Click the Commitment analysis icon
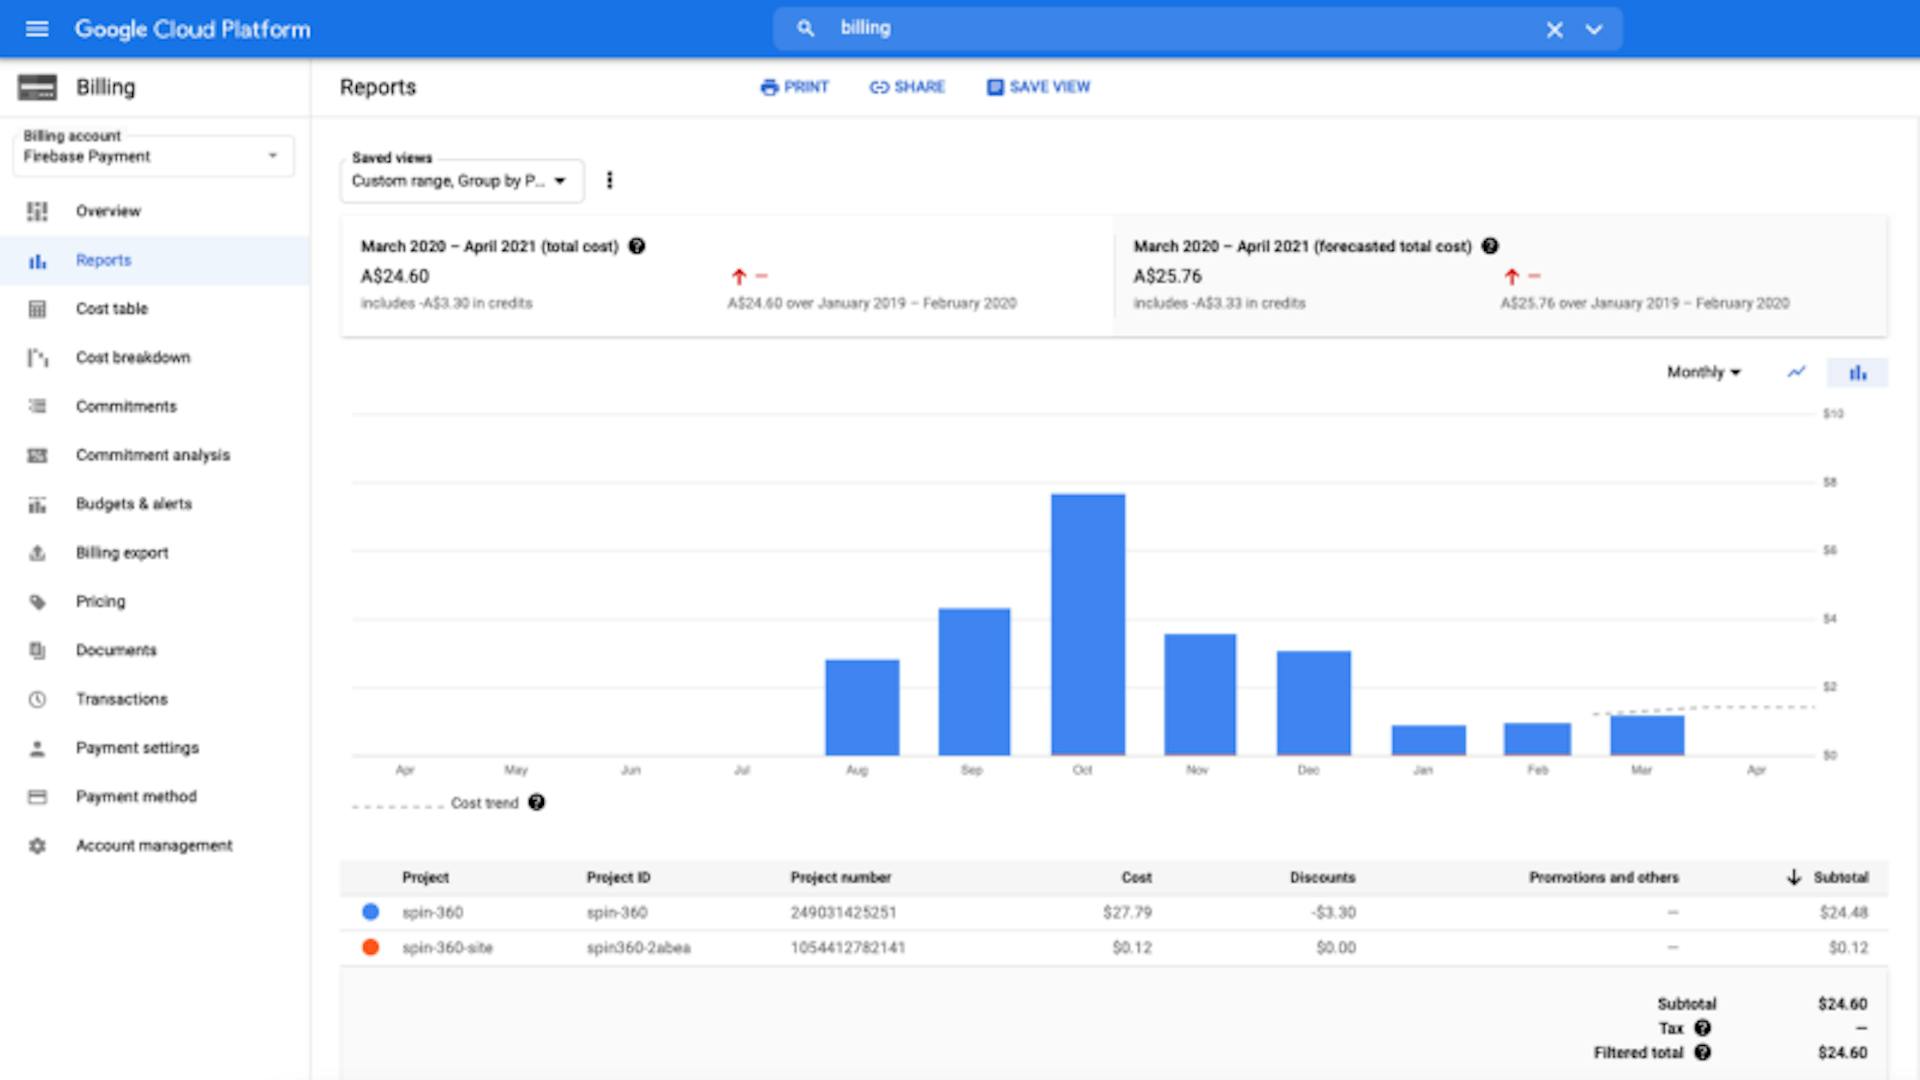 click(37, 455)
